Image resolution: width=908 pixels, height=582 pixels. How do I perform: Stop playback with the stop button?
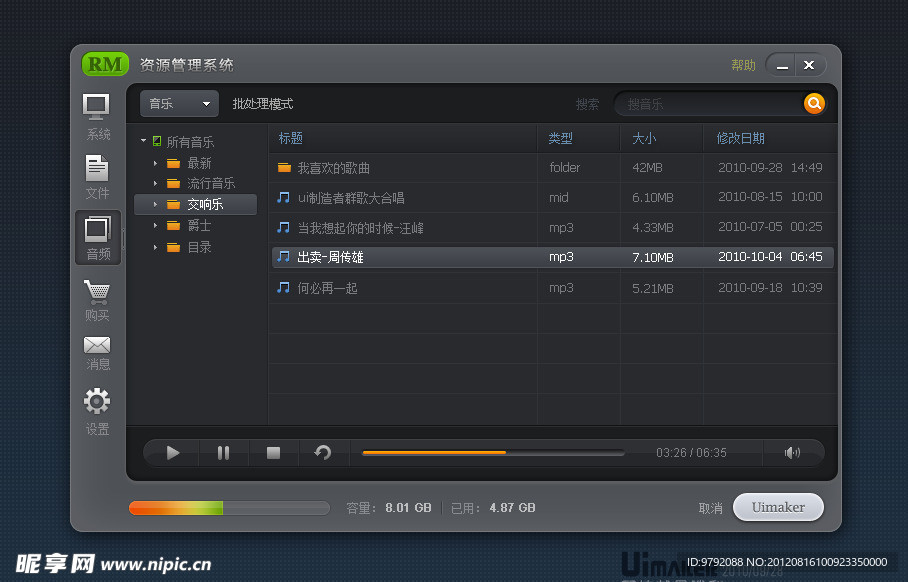[273, 453]
